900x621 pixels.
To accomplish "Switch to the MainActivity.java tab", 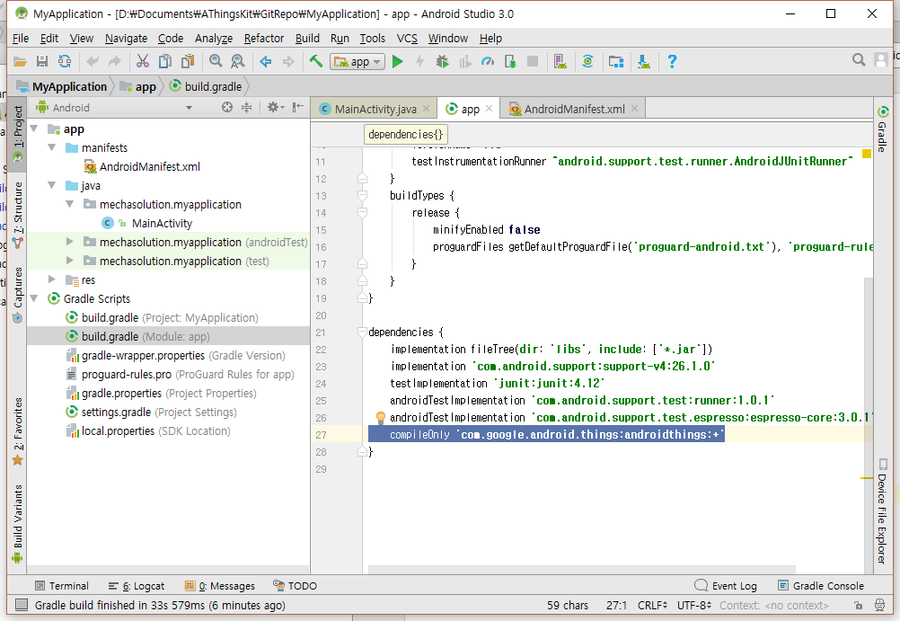I will (374, 108).
